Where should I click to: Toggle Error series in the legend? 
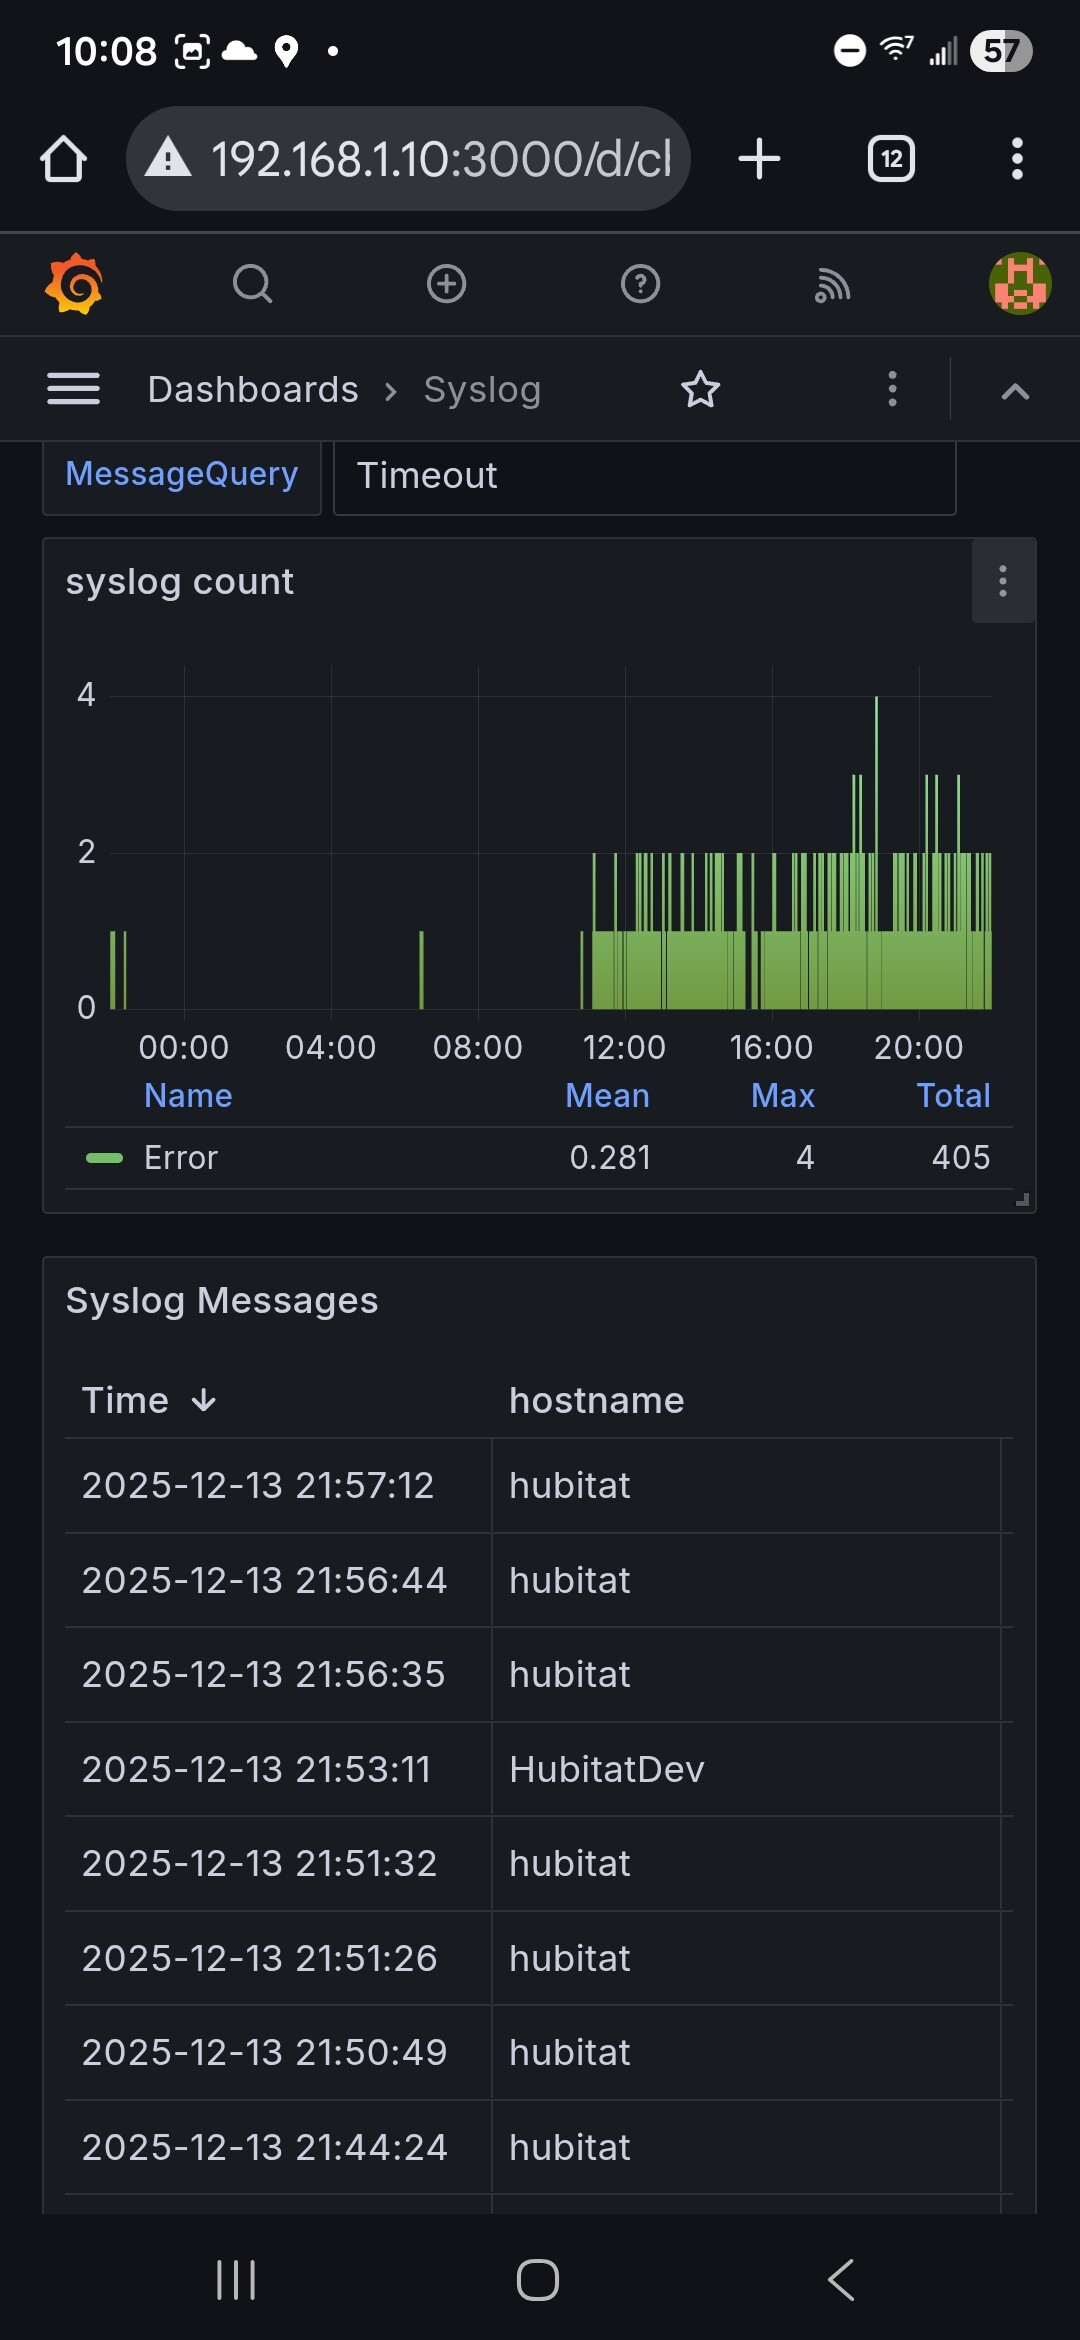coord(181,1158)
